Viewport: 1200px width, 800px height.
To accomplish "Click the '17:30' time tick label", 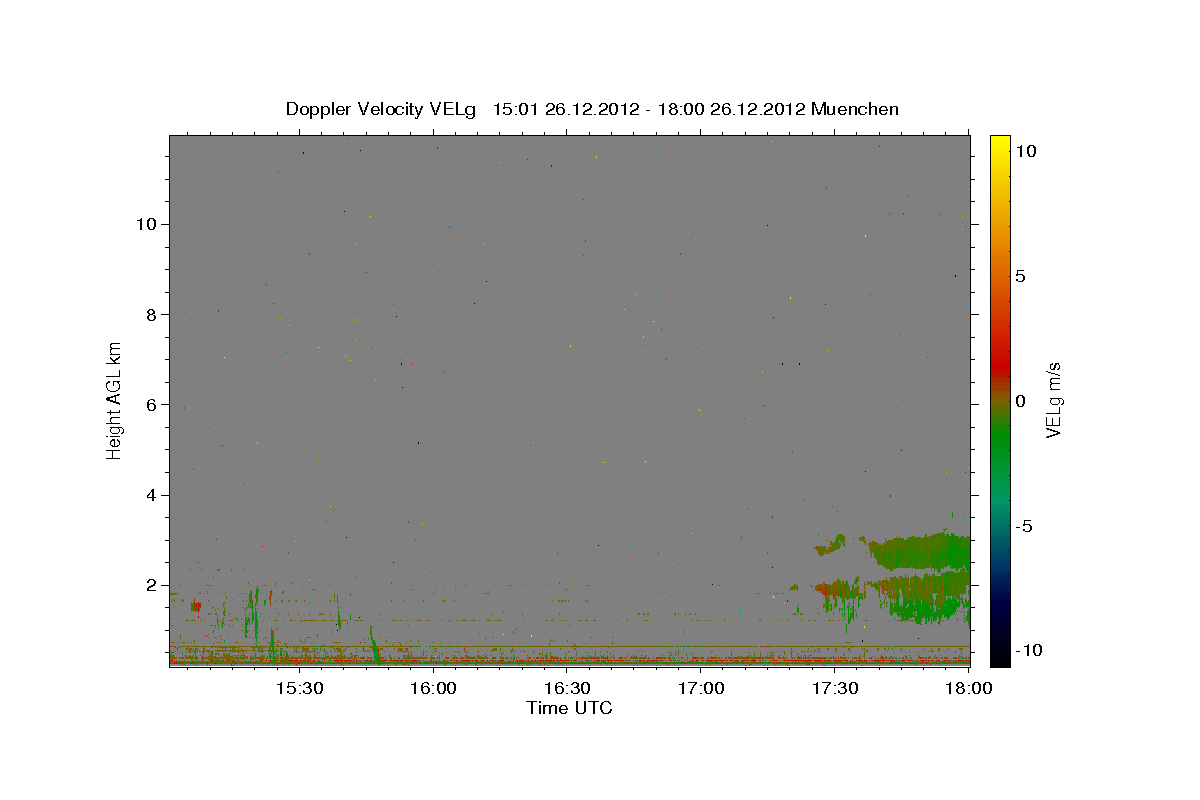I will 835,688.
